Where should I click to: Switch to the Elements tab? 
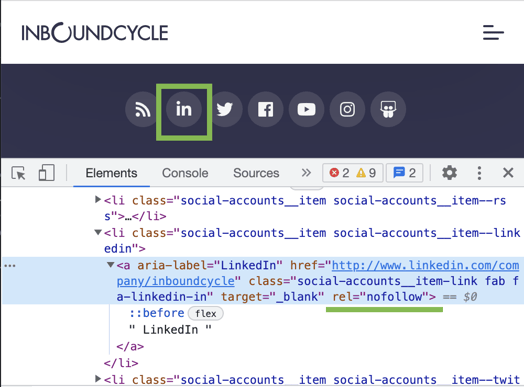click(111, 173)
